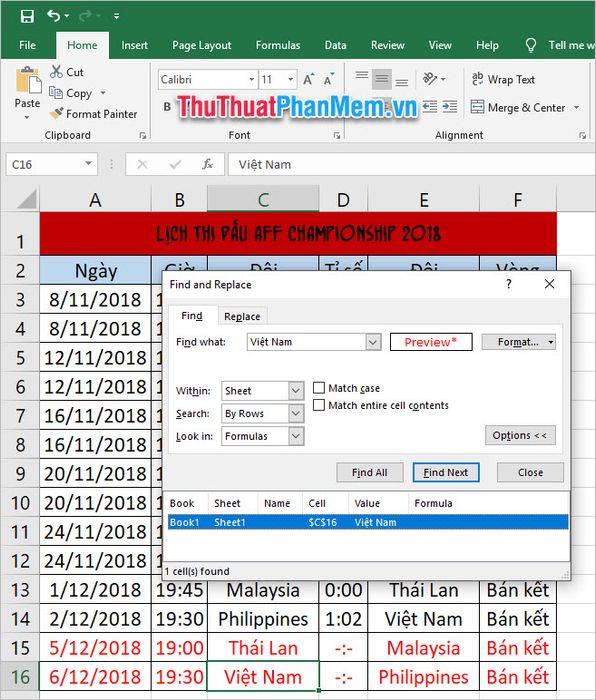Viewport: 596px width, 700px height.
Task: Click the Tell me lightbulb icon
Action: click(530, 45)
